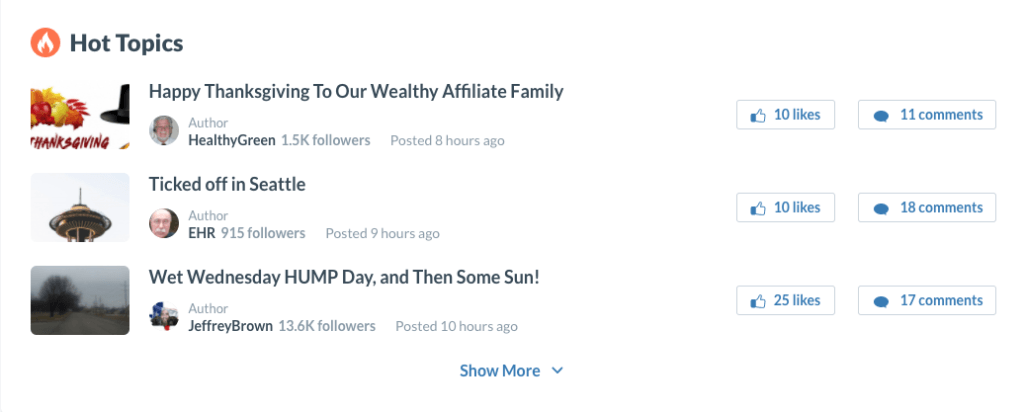Image resolution: width=1024 pixels, height=412 pixels.
Task: Like the Wet Wednesday HUMP Day post
Action: 785,300
